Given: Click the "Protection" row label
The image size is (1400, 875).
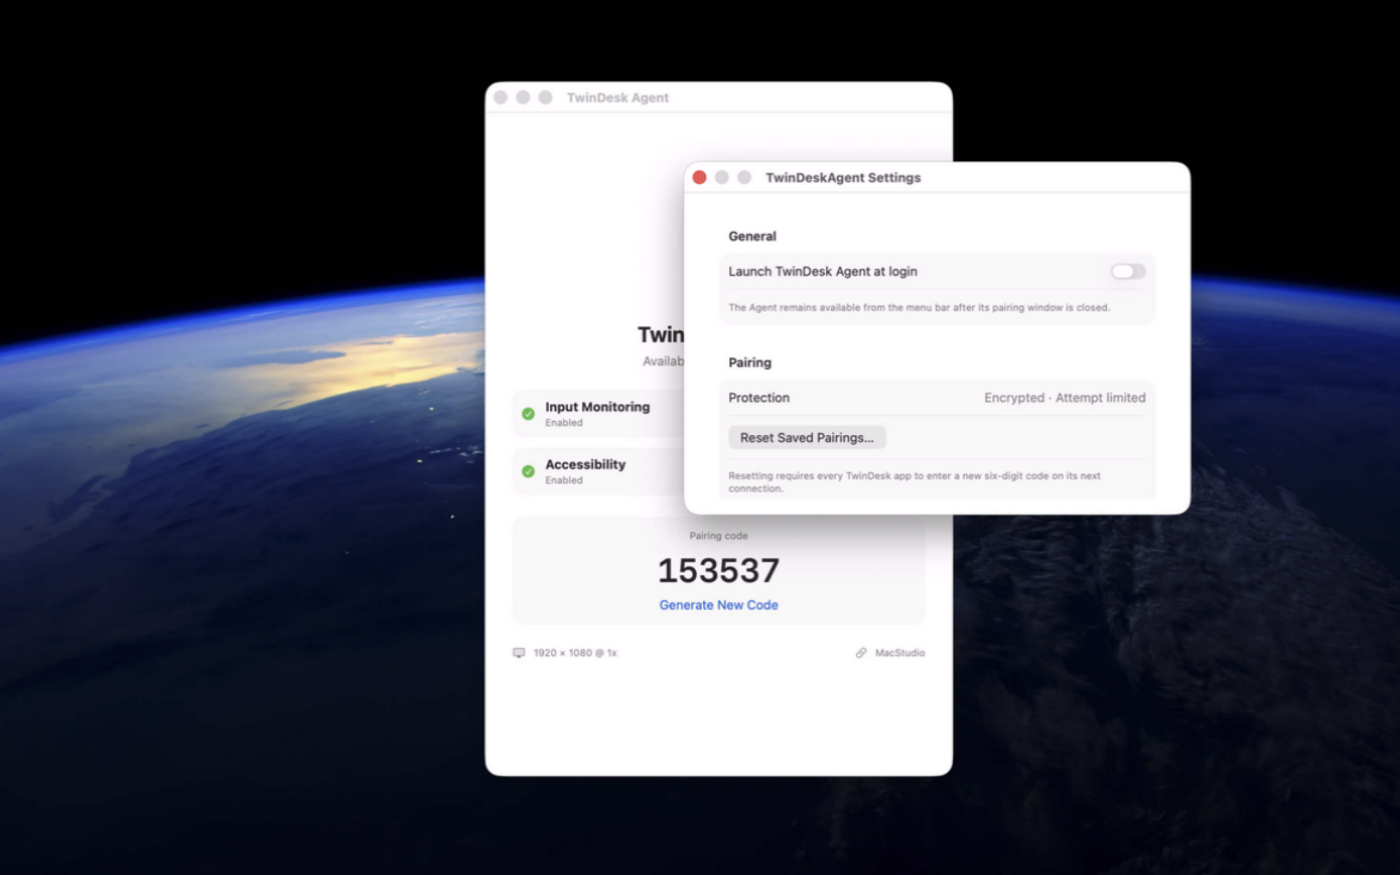Looking at the screenshot, I should (x=759, y=397).
